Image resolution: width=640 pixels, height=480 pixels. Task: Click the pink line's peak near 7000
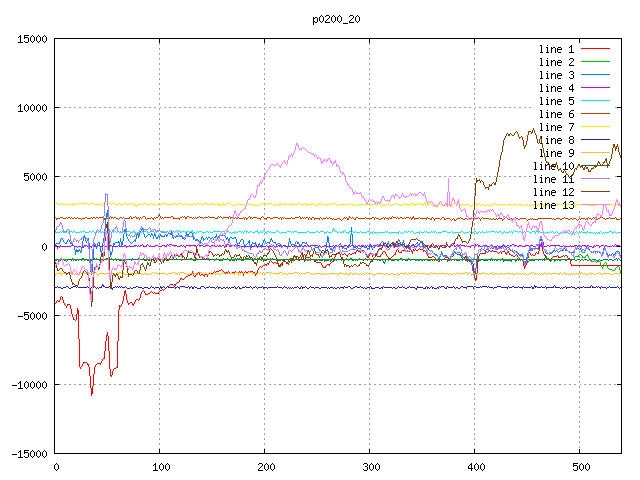297,144
